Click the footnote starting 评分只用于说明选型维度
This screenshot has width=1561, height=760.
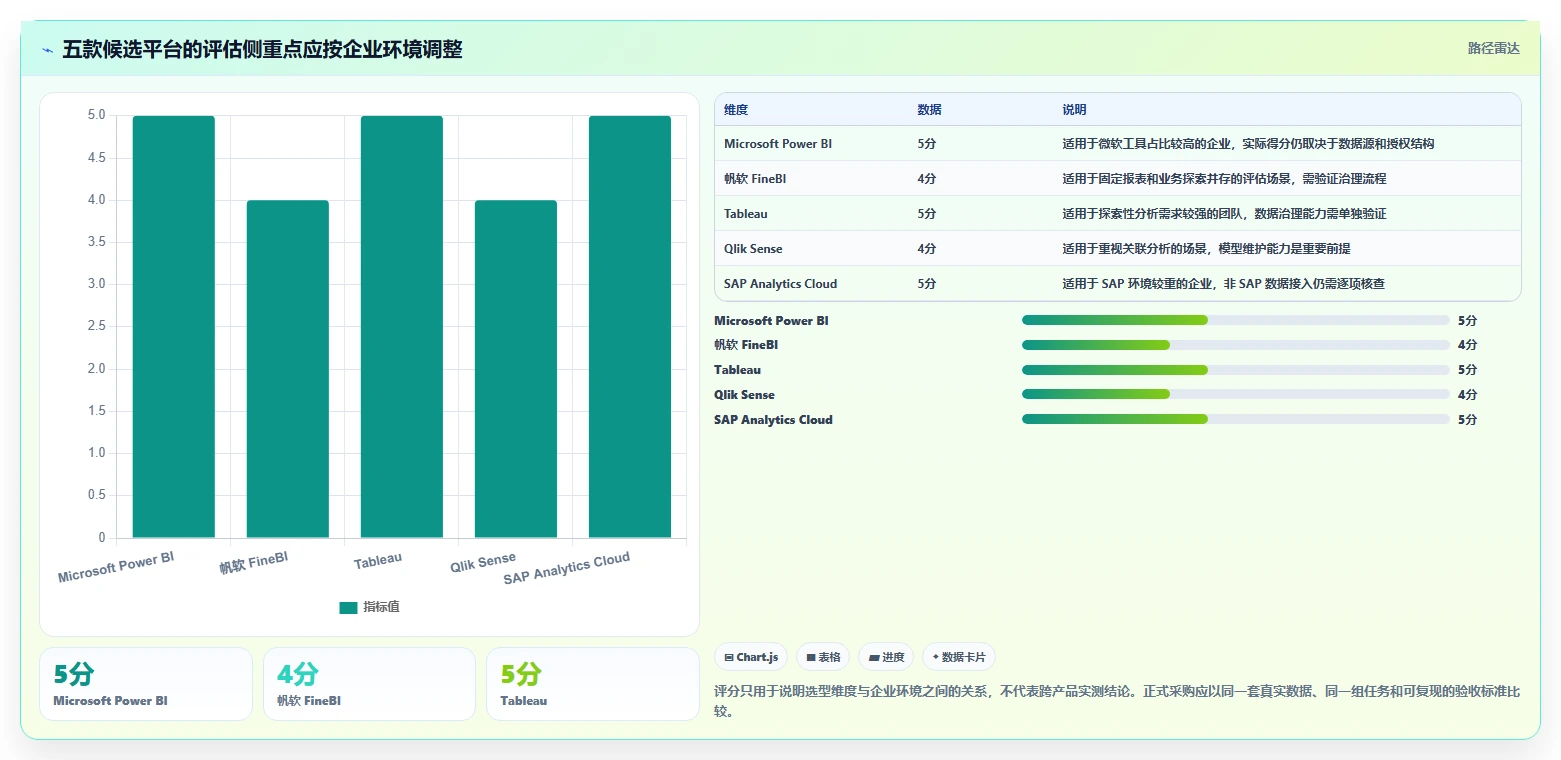tap(1117, 701)
